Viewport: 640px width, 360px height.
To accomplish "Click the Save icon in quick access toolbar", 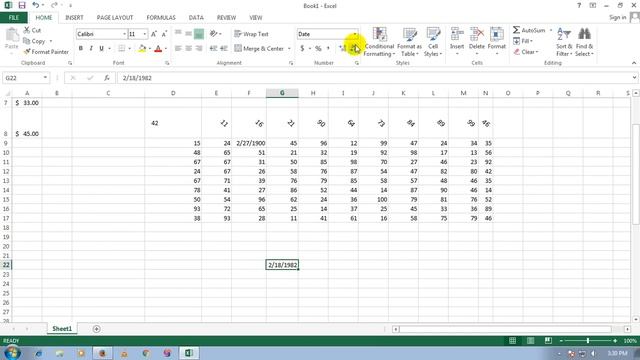I will [x=22, y=5].
